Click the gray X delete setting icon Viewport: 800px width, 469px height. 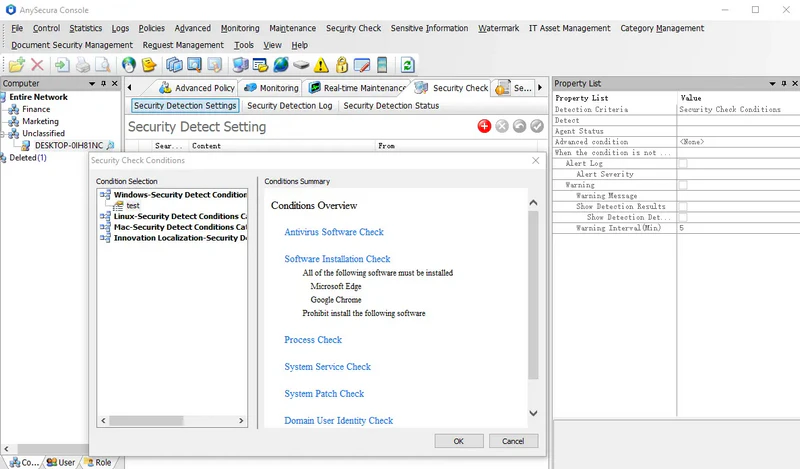click(x=502, y=126)
